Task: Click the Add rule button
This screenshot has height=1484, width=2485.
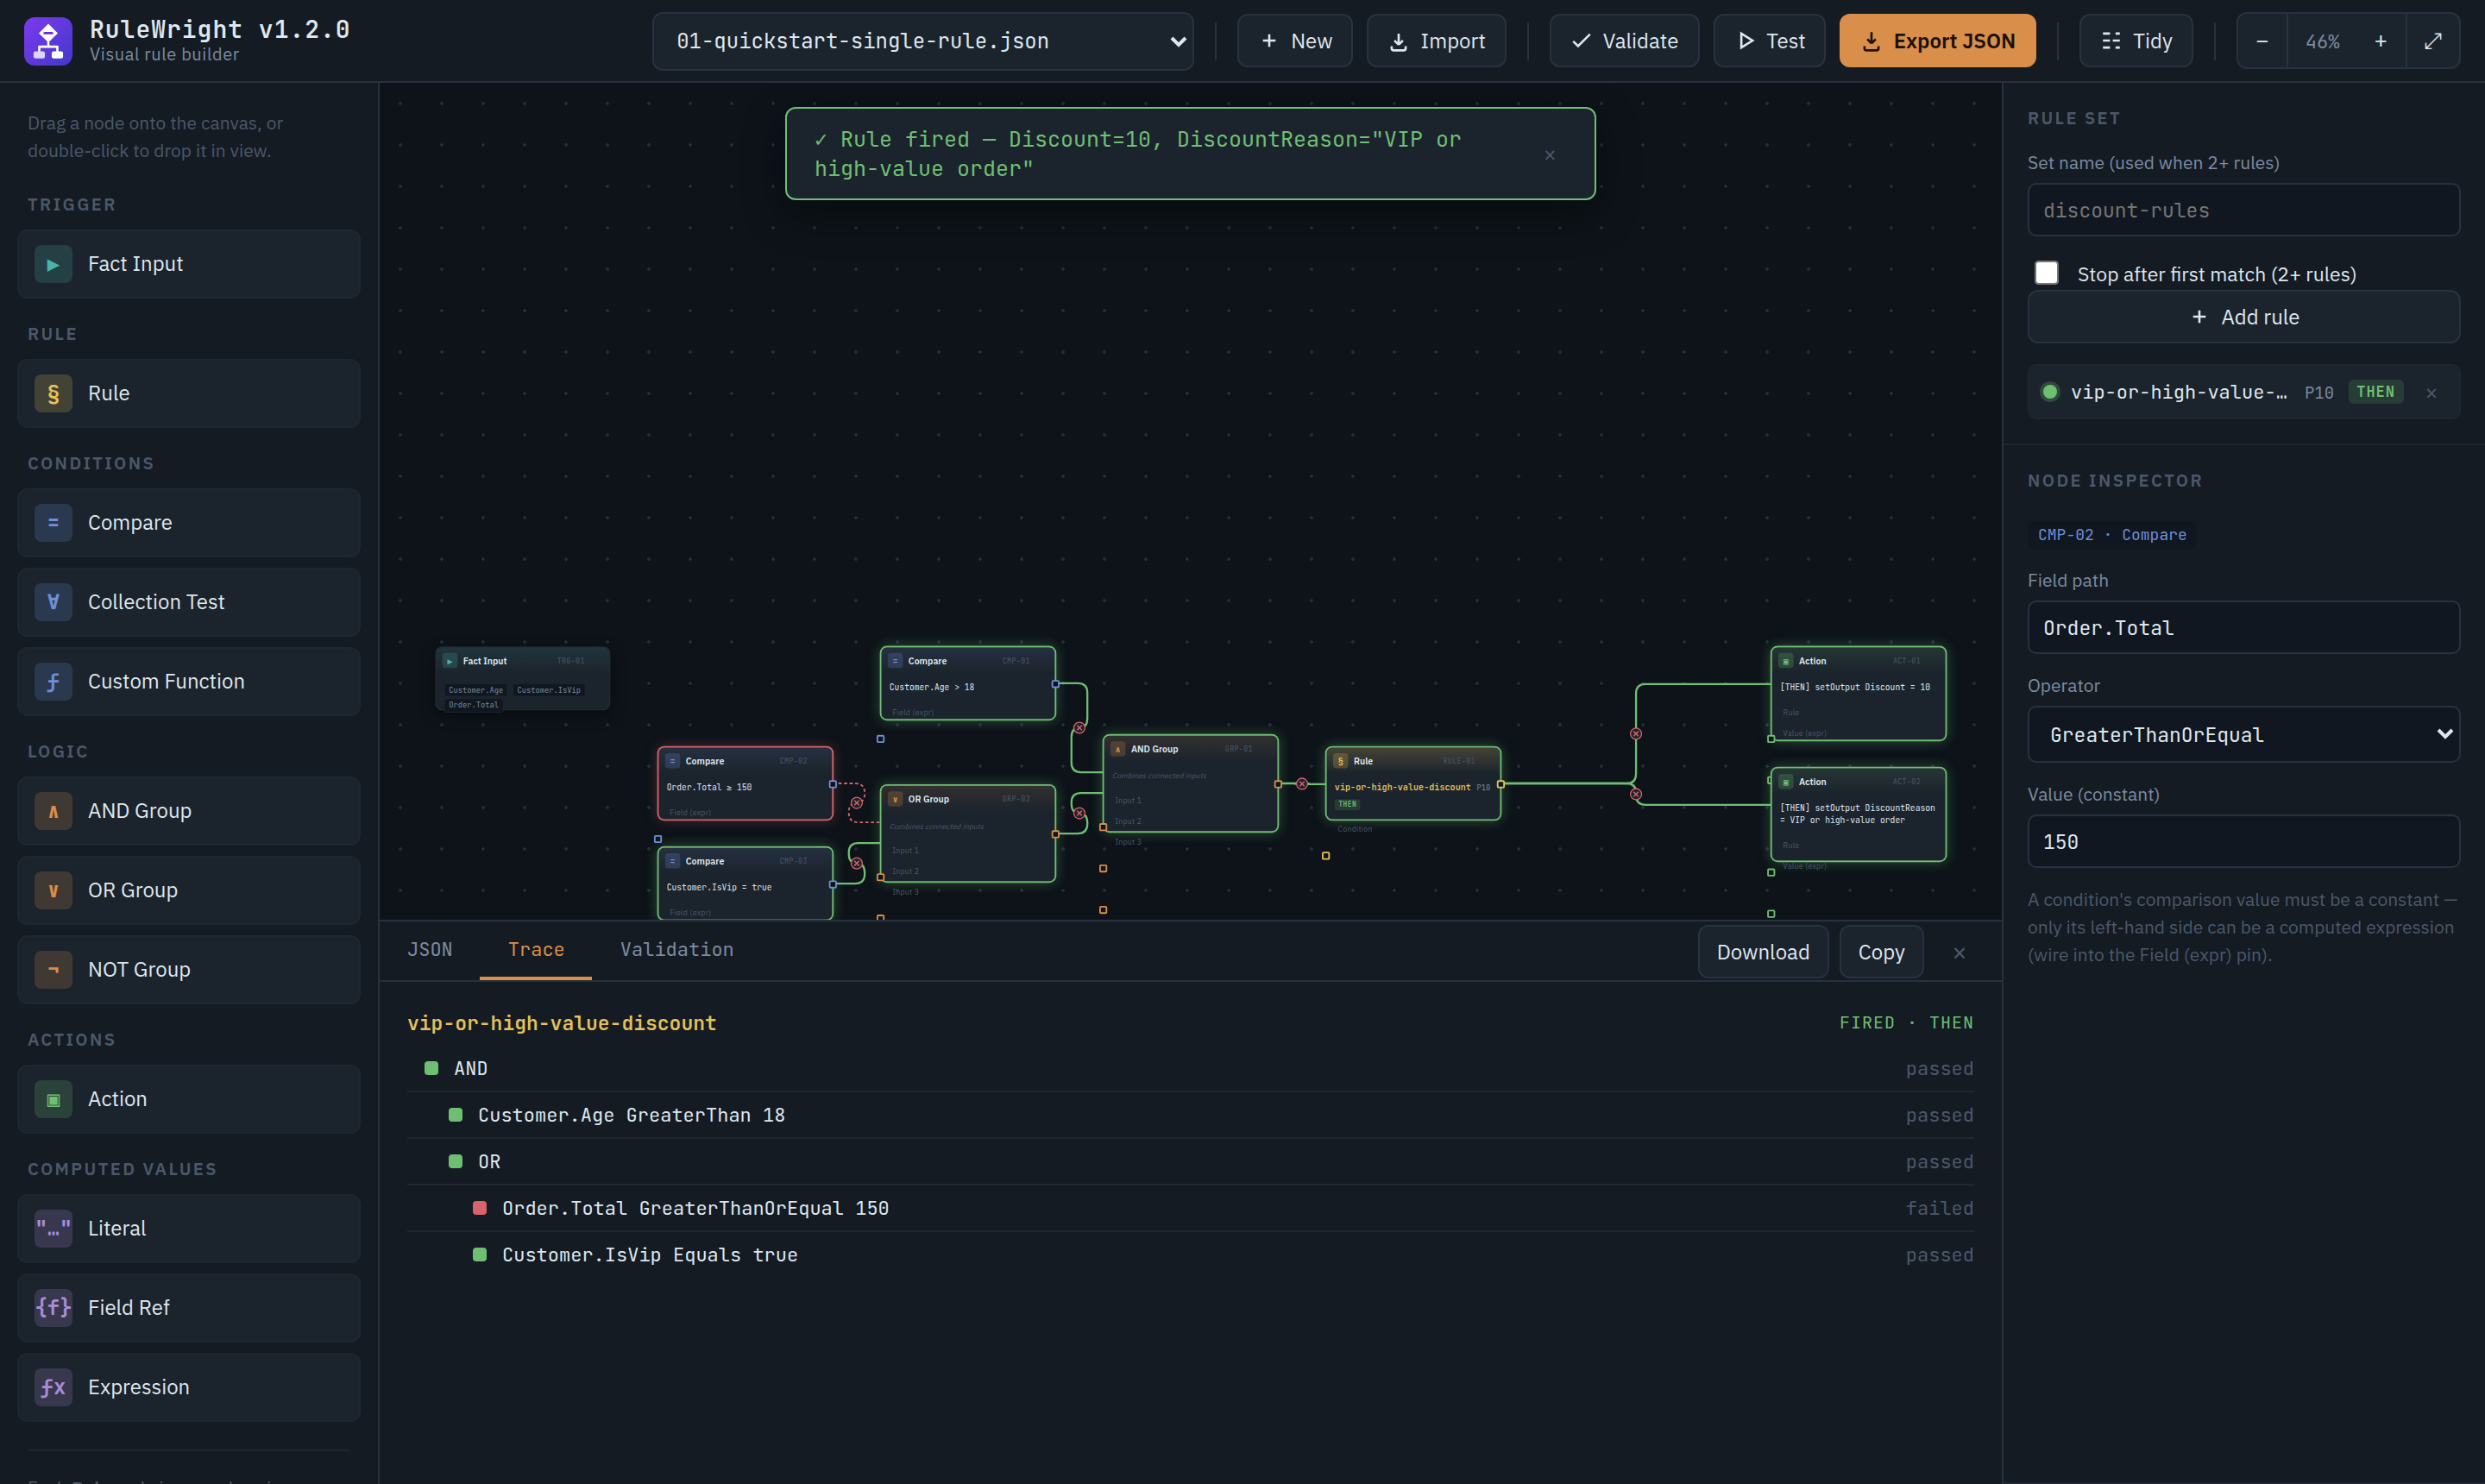Action: point(2243,317)
